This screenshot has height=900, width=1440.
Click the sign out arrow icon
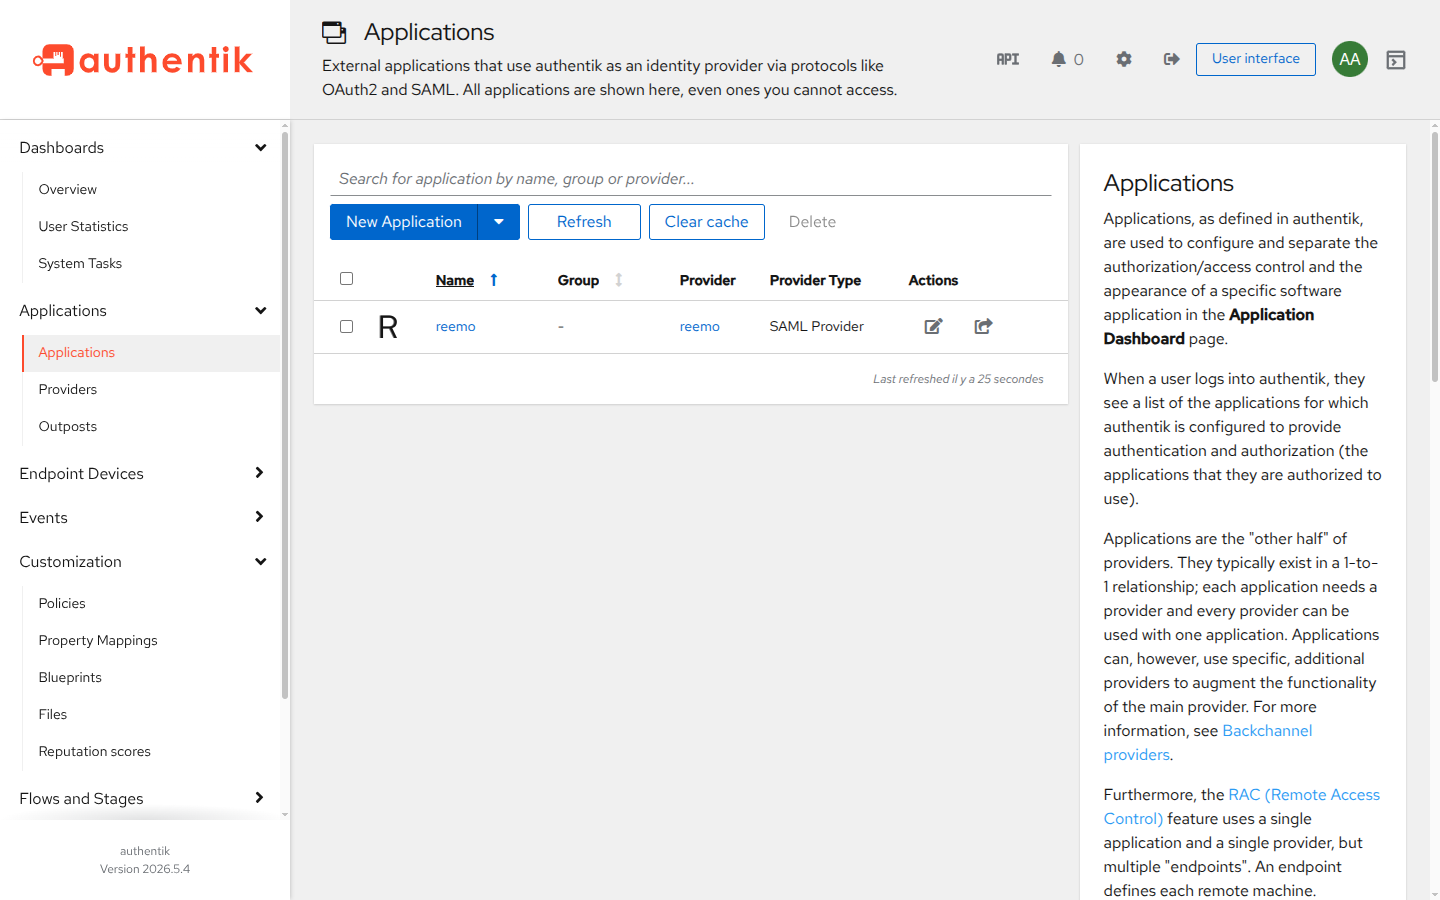pyautogui.click(x=1172, y=59)
